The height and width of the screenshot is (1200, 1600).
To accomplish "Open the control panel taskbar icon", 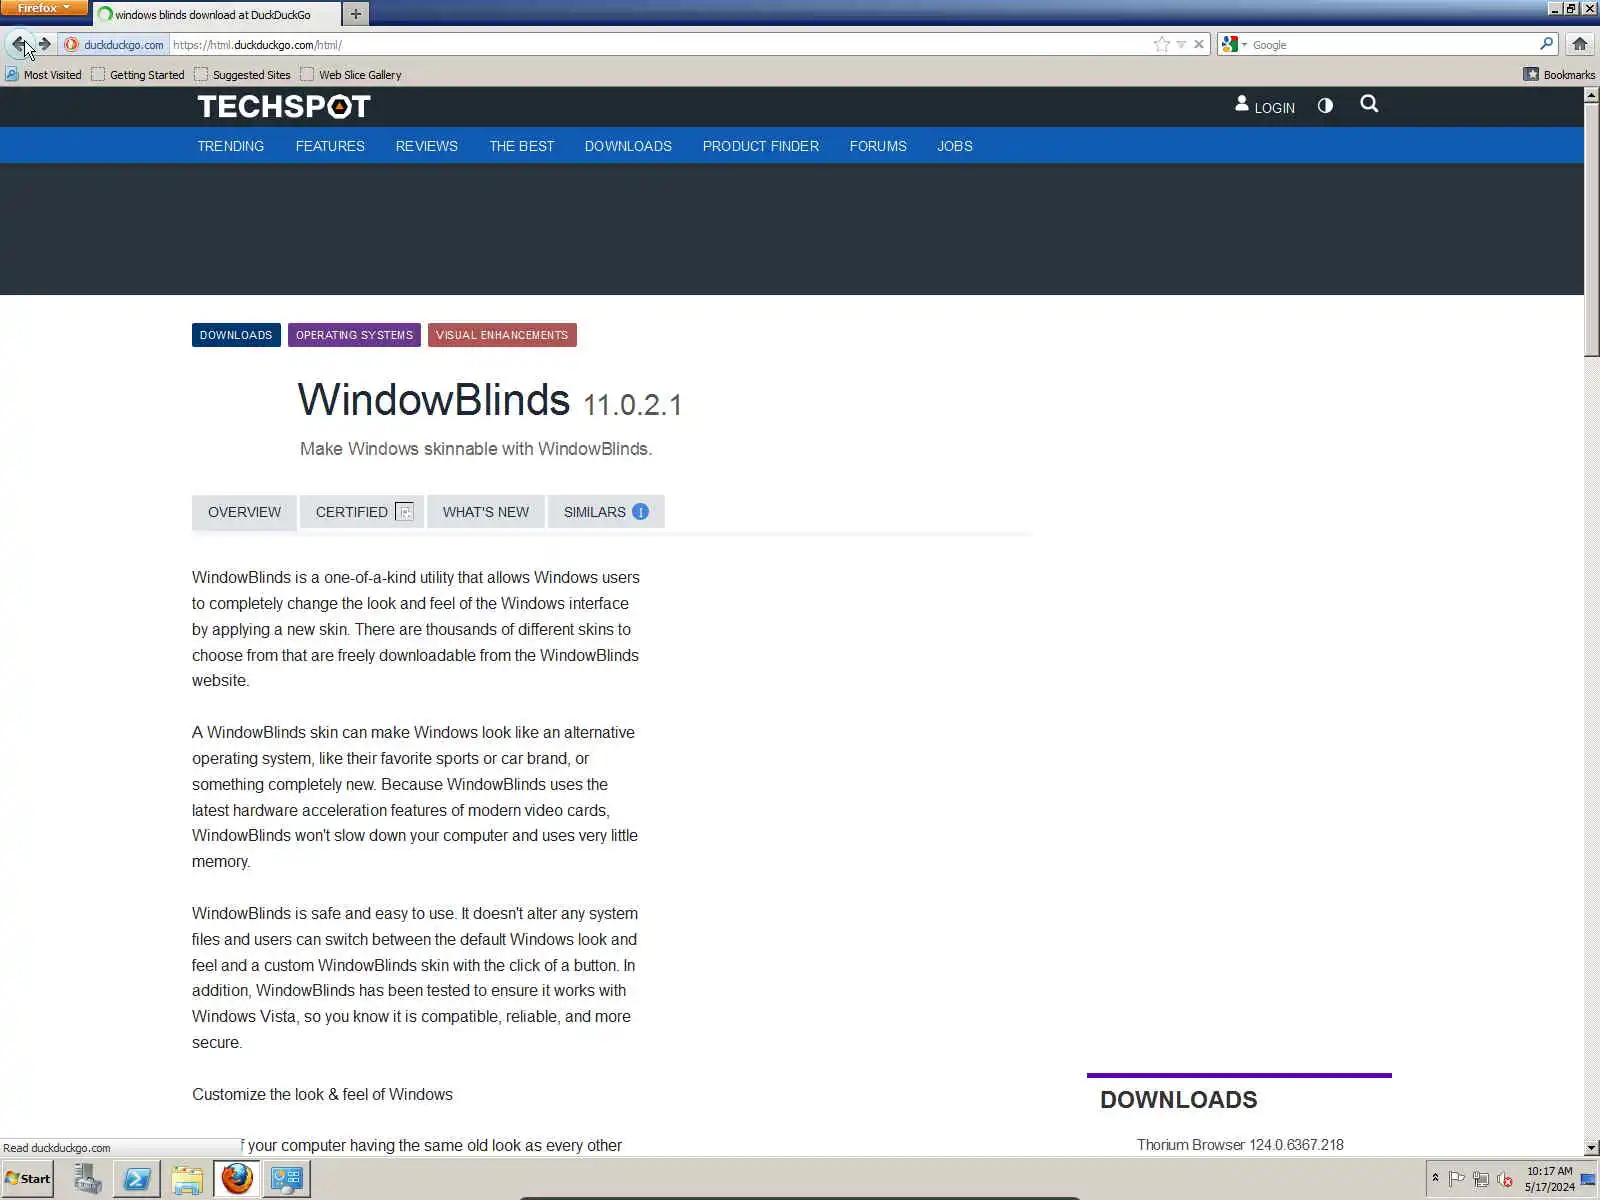I will 287,1179.
